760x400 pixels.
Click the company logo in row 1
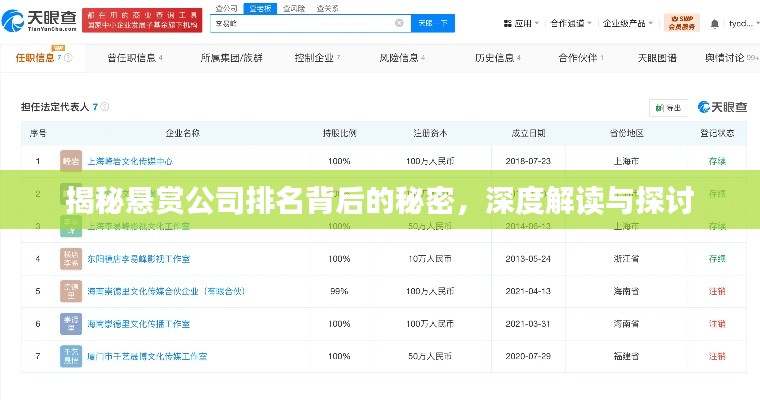[x=71, y=161]
